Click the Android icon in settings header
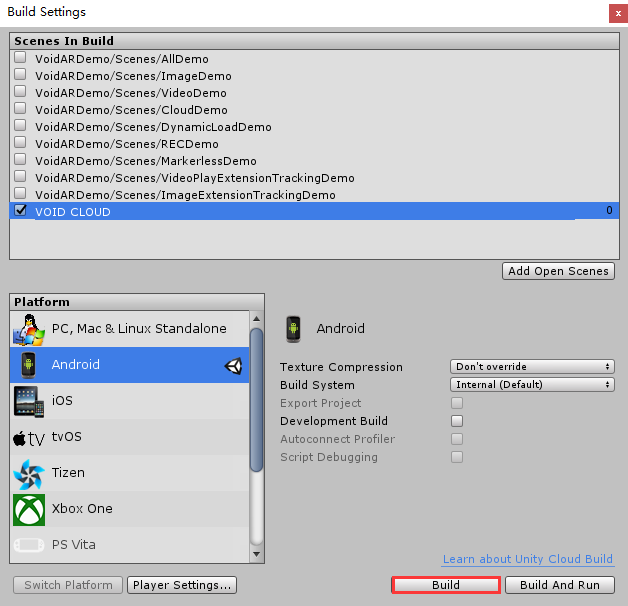628x606 pixels. pyautogui.click(x=293, y=329)
